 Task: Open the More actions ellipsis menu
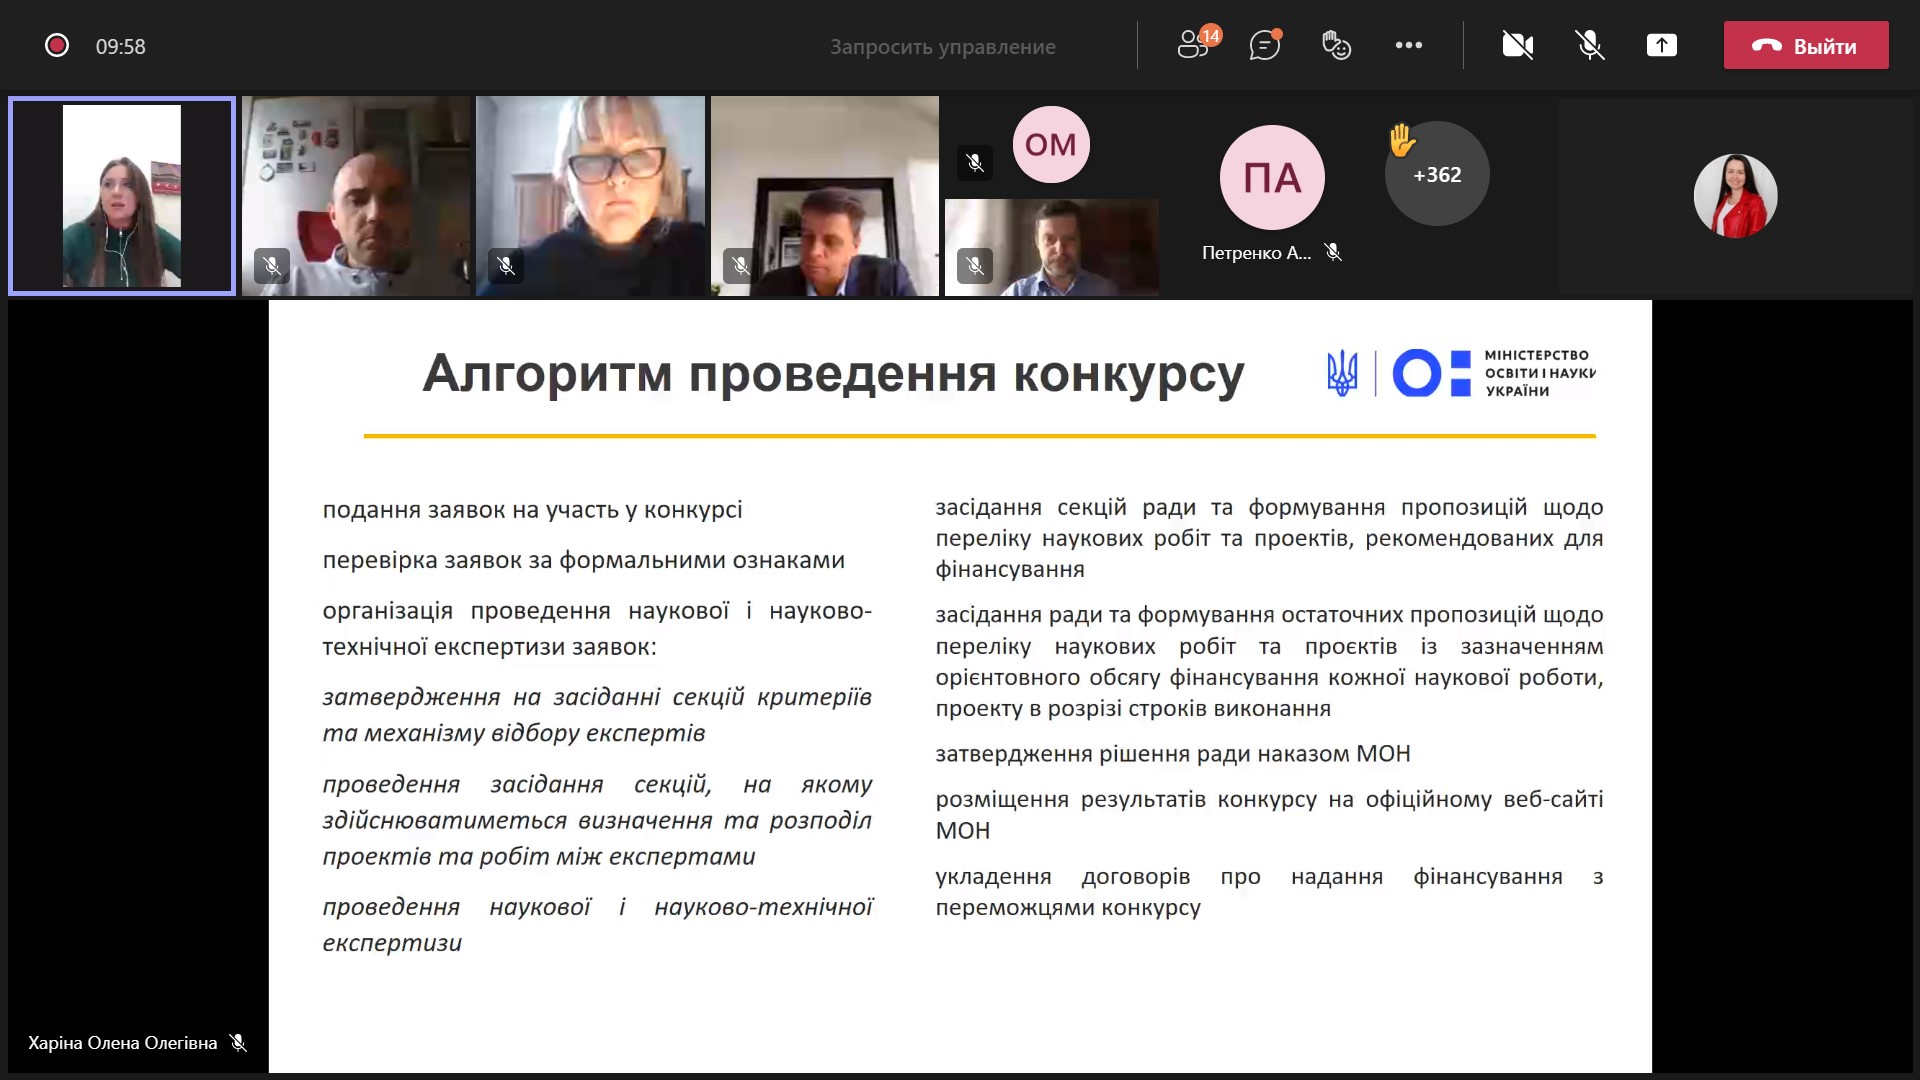tap(1409, 45)
